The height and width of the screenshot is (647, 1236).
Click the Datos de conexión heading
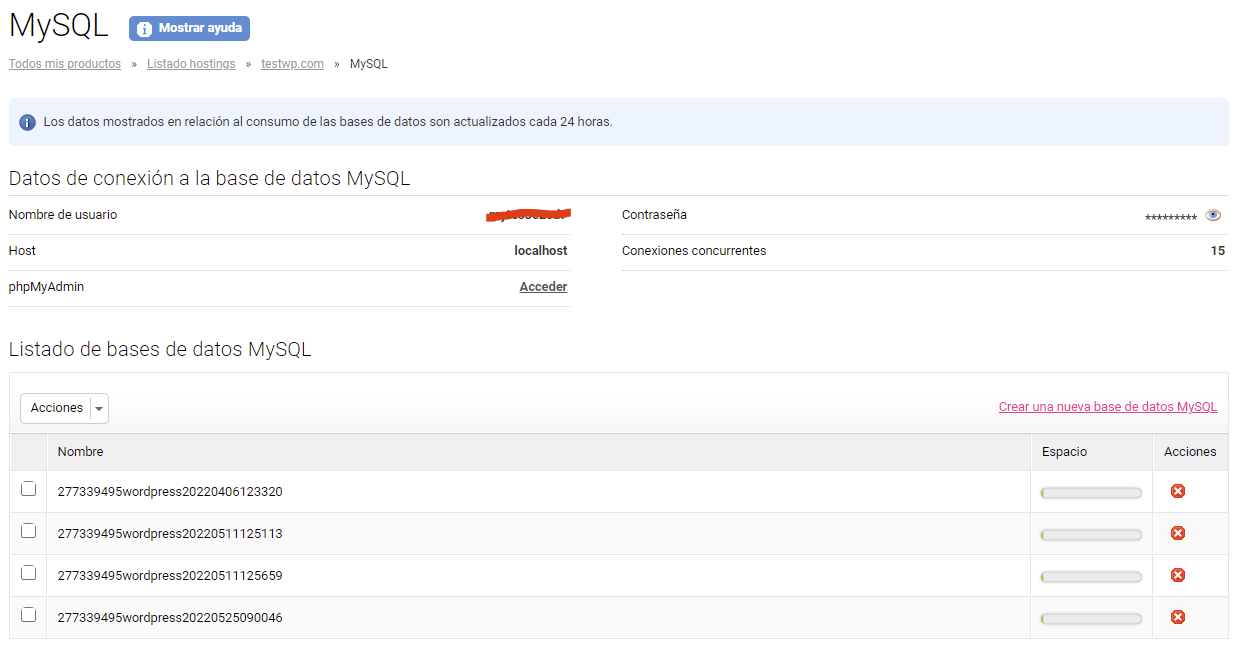[x=210, y=179]
